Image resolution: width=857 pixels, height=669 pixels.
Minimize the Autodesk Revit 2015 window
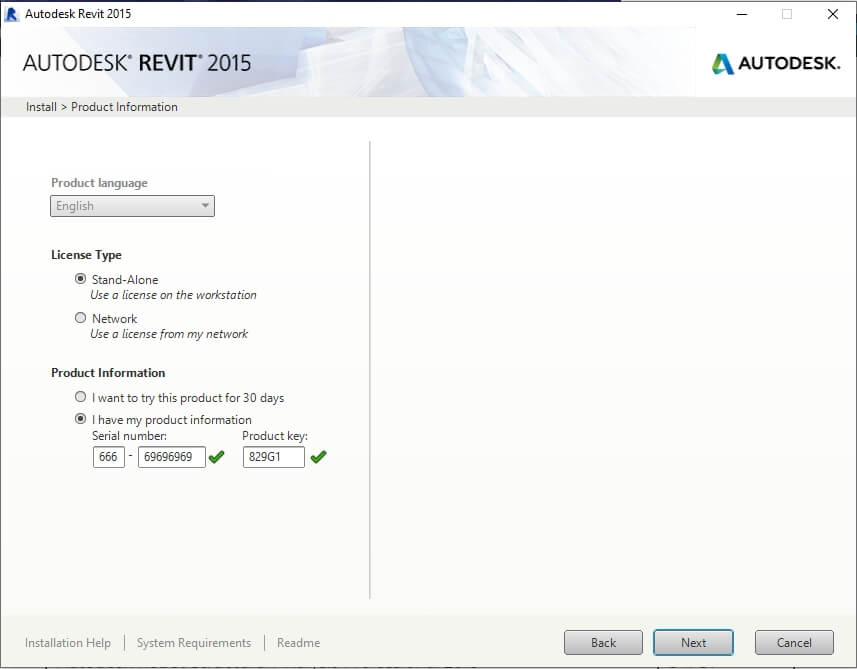pyautogui.click(x=741, y=14)
